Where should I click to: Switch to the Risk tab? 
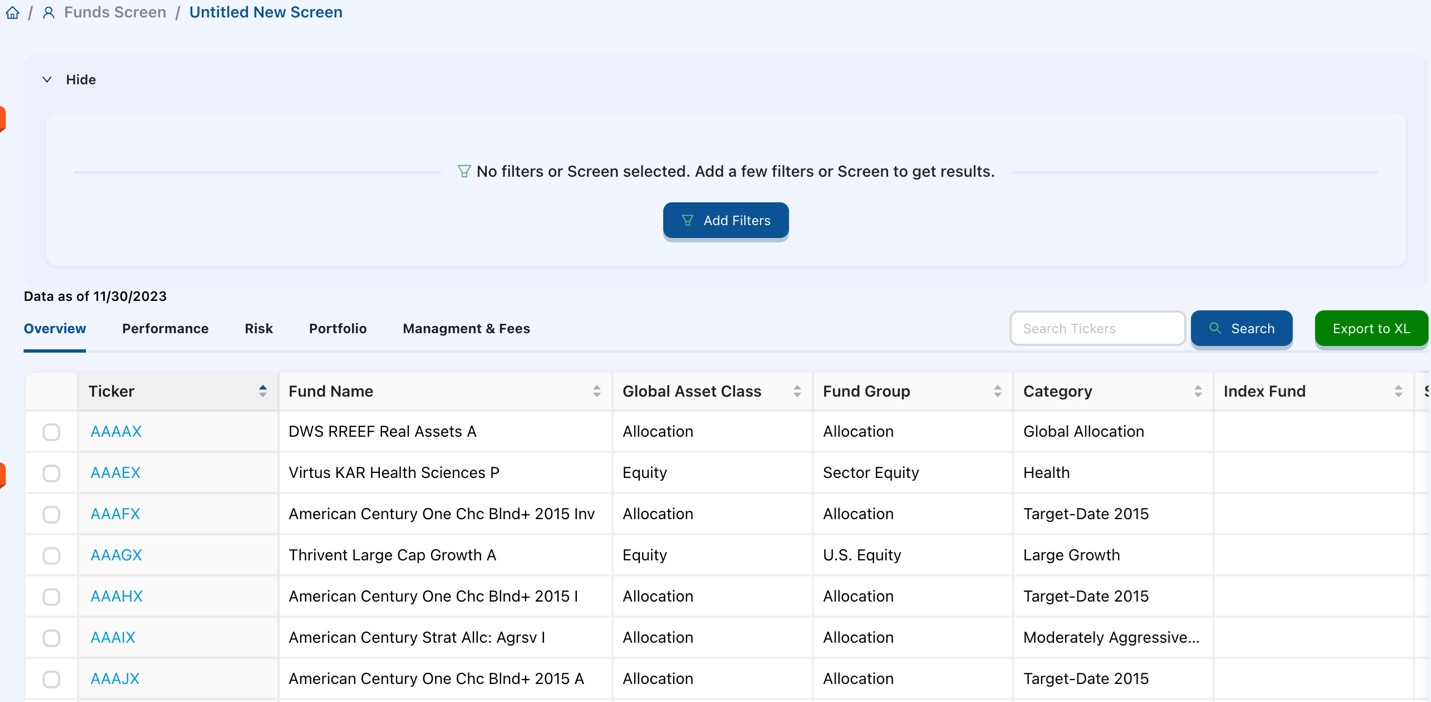259,328
